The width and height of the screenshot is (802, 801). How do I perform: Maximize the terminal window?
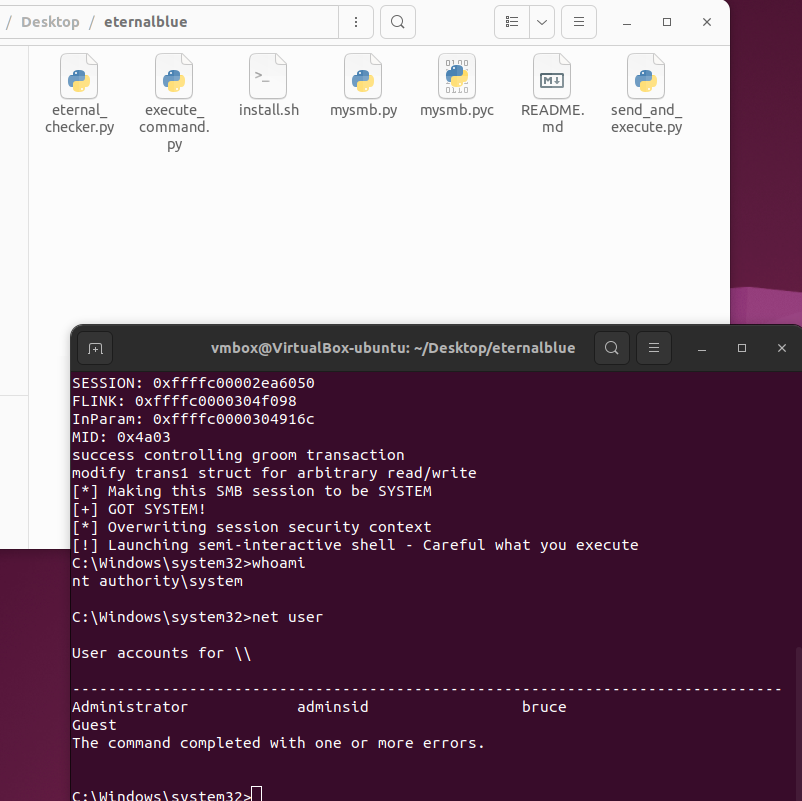742,348
